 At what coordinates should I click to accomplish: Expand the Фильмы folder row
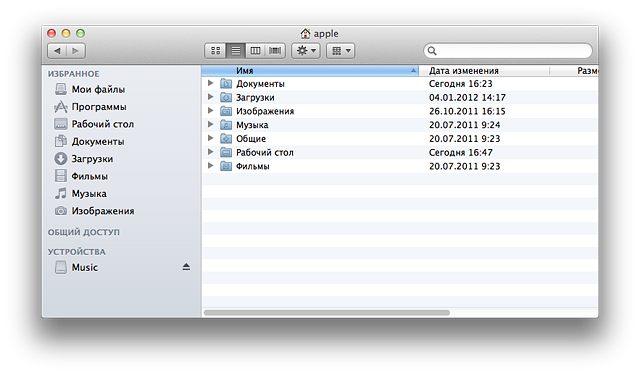coord(210,166)
